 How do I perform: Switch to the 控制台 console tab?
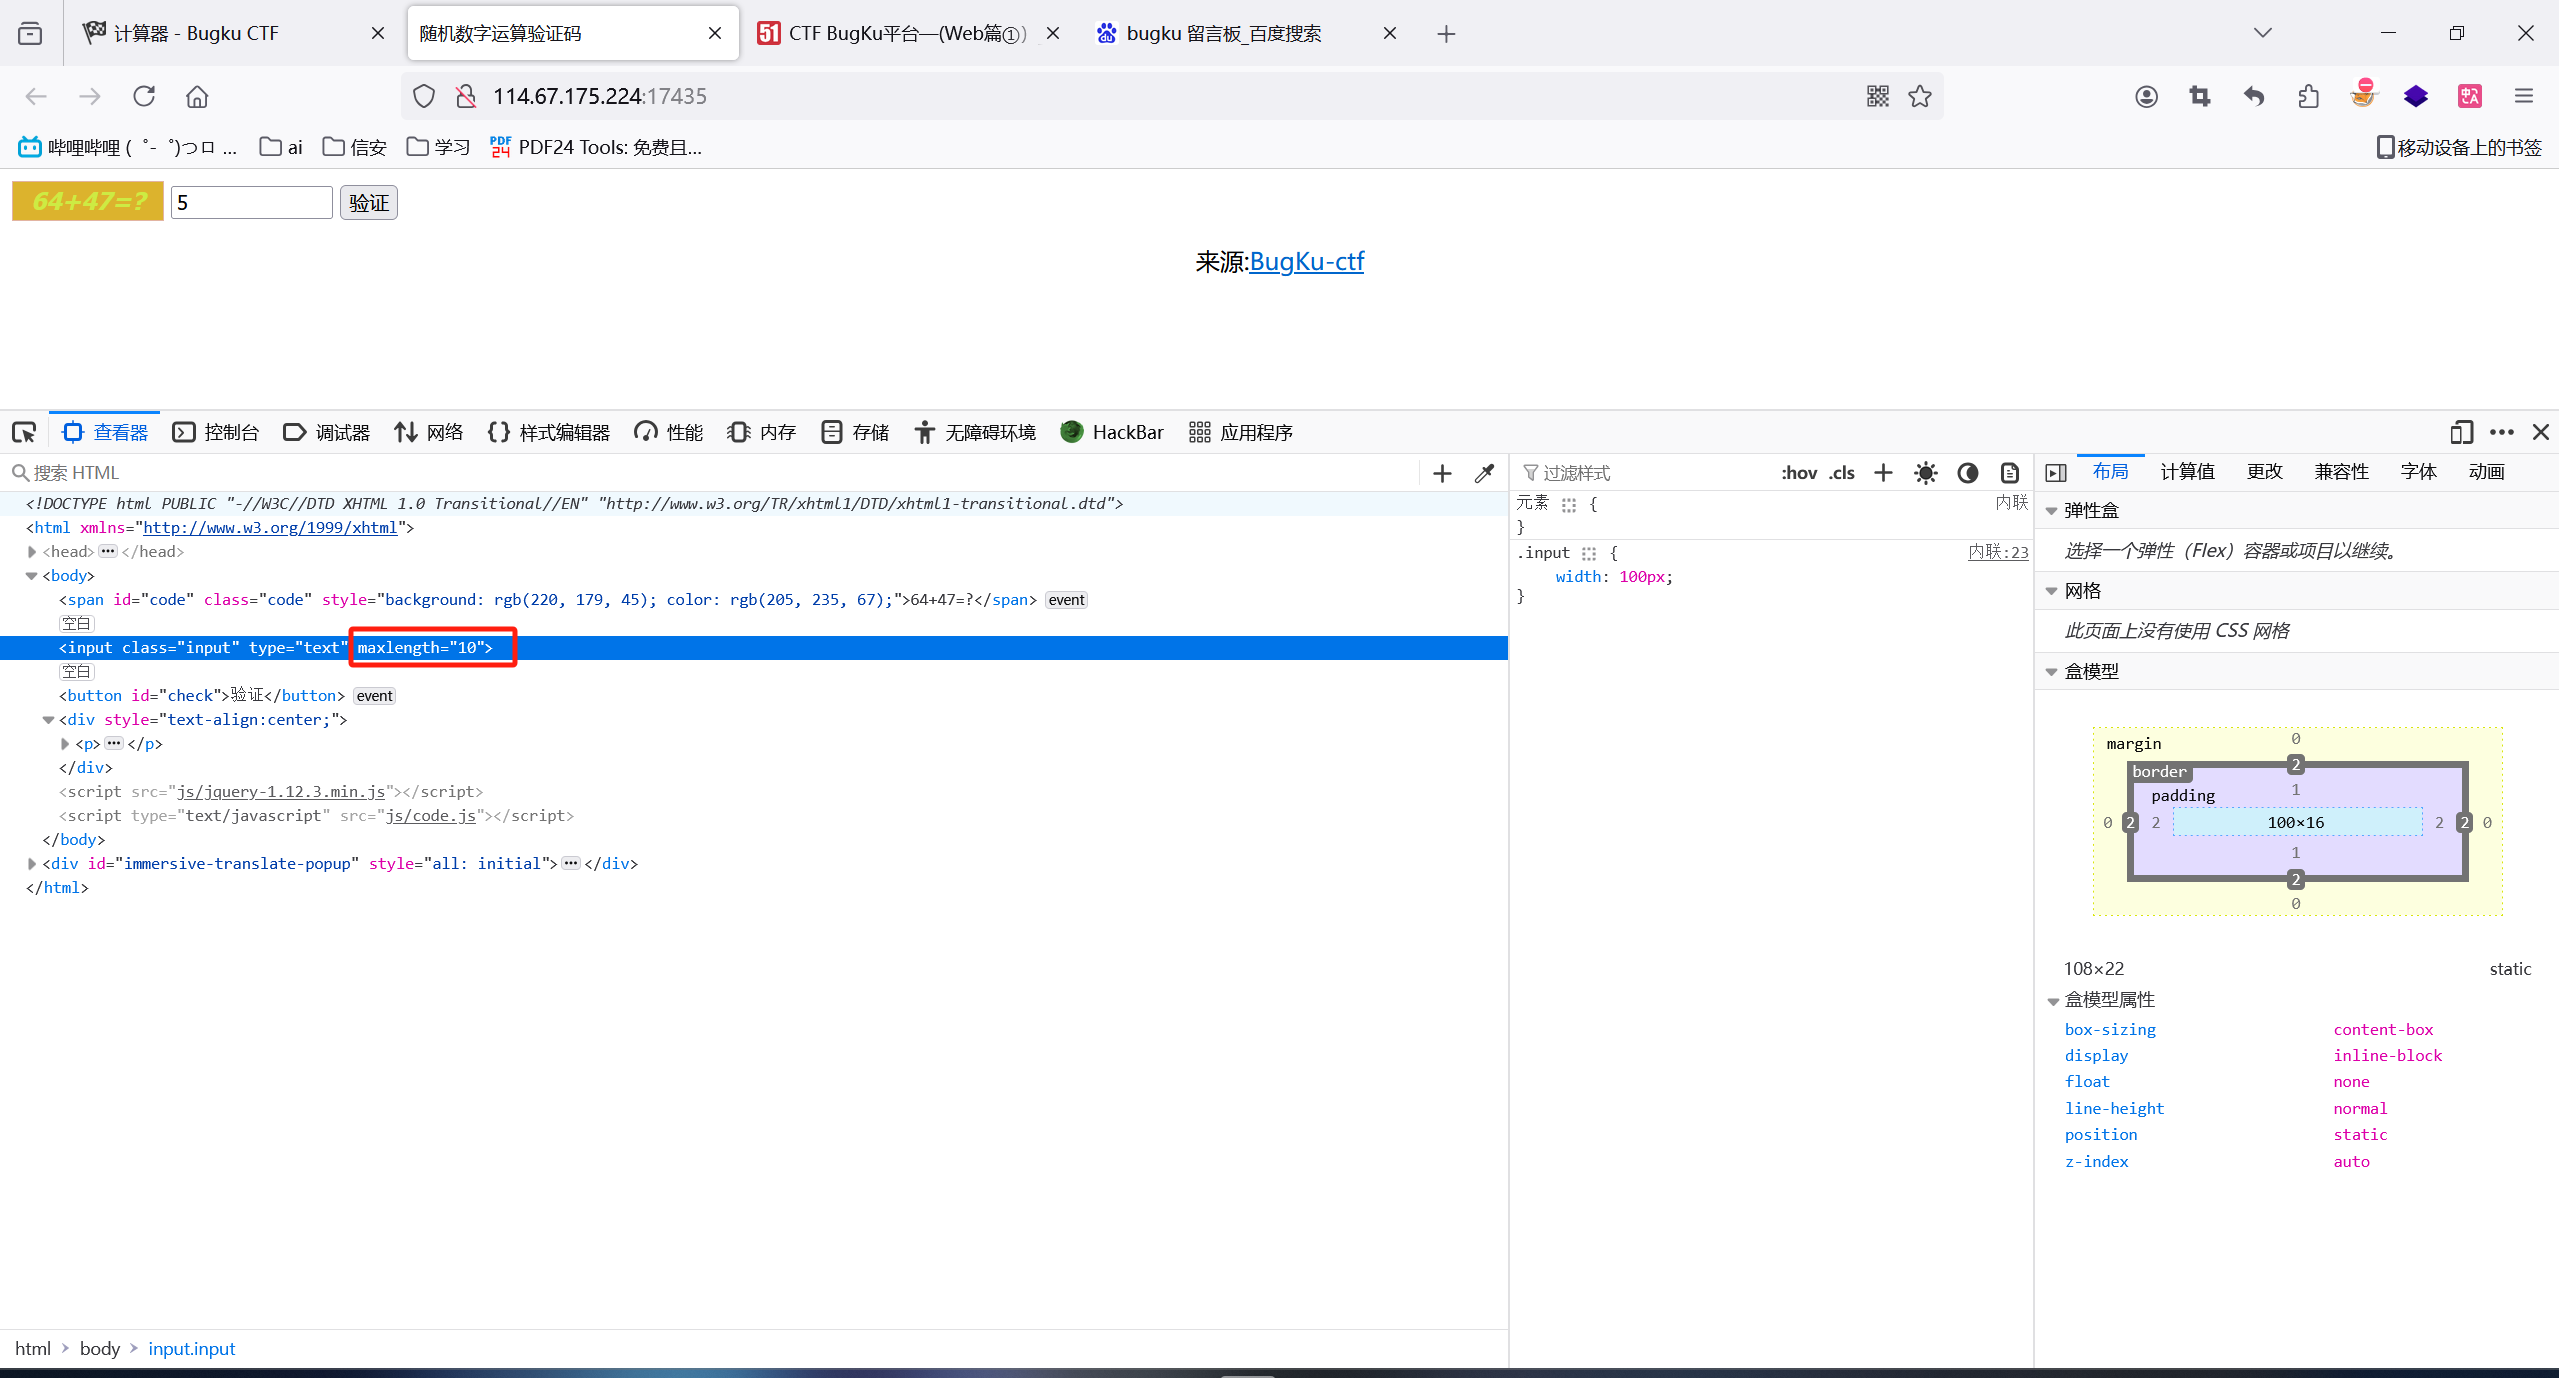[x=216, y=432]
